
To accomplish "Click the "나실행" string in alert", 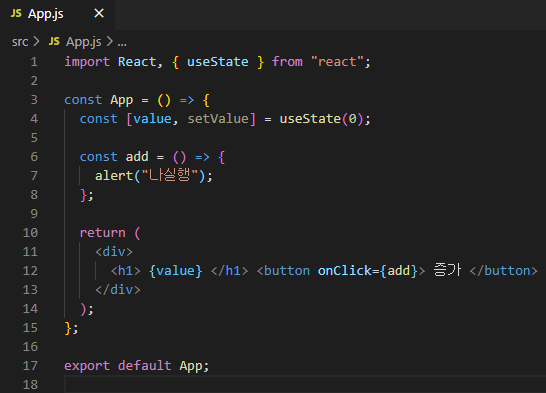I will (170, 175).
